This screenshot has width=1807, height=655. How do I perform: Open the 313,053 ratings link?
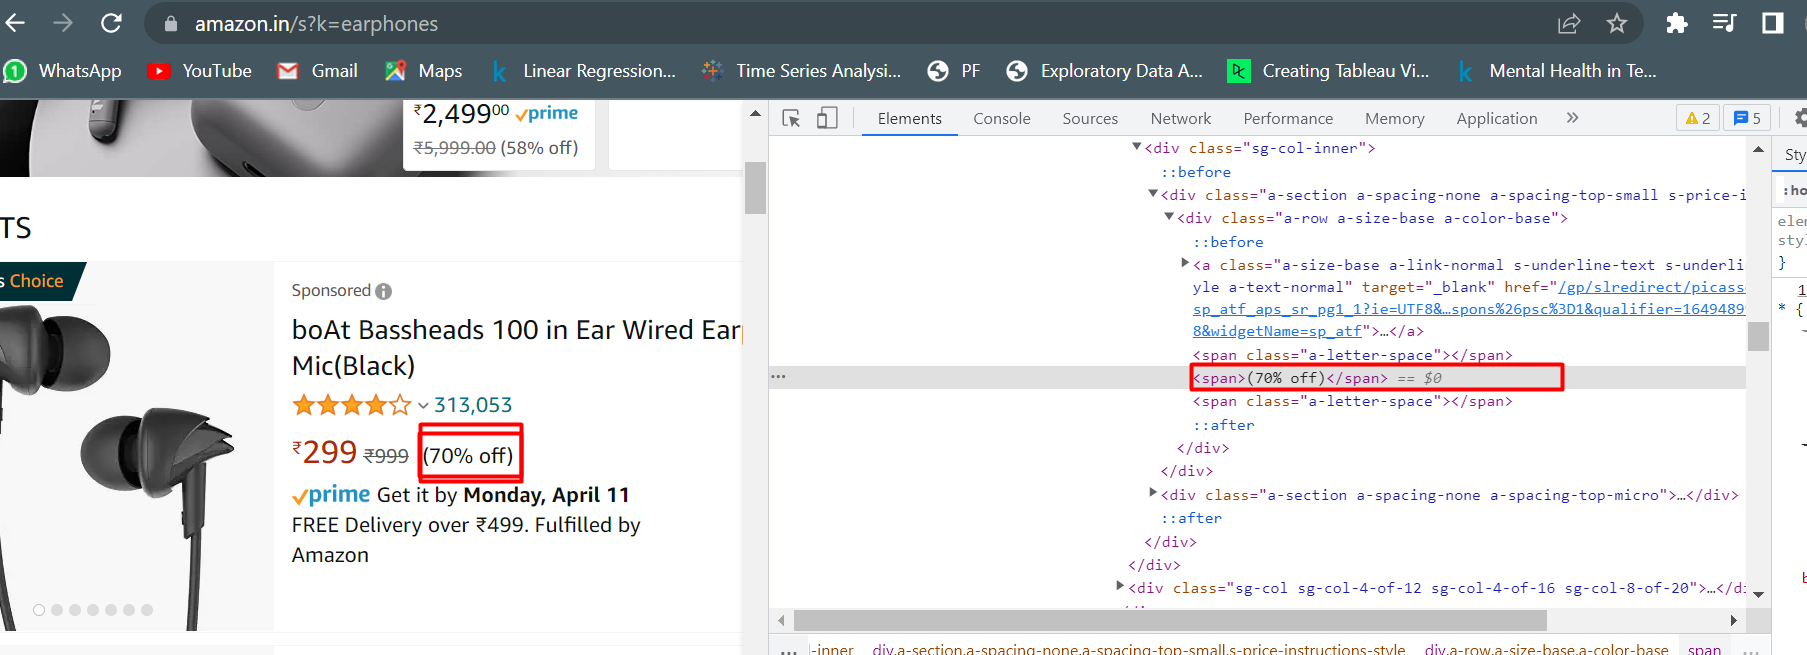click(x=473, y=405)
